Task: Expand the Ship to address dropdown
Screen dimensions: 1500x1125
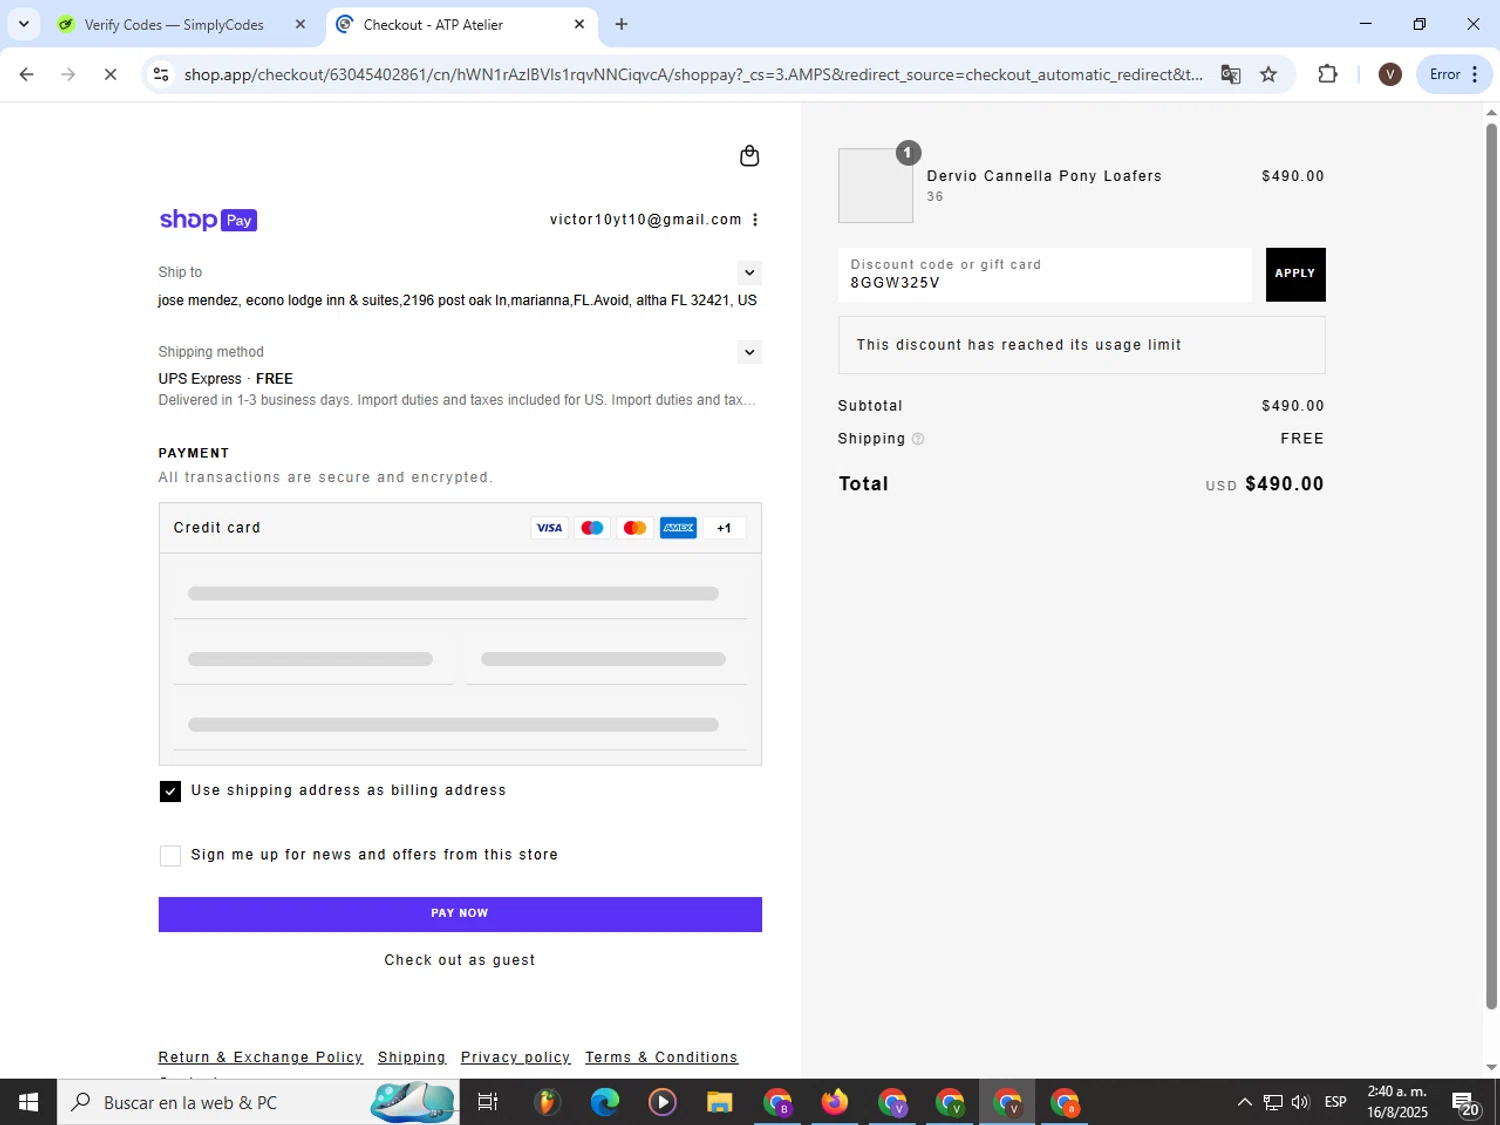Action: coord(749,273)
